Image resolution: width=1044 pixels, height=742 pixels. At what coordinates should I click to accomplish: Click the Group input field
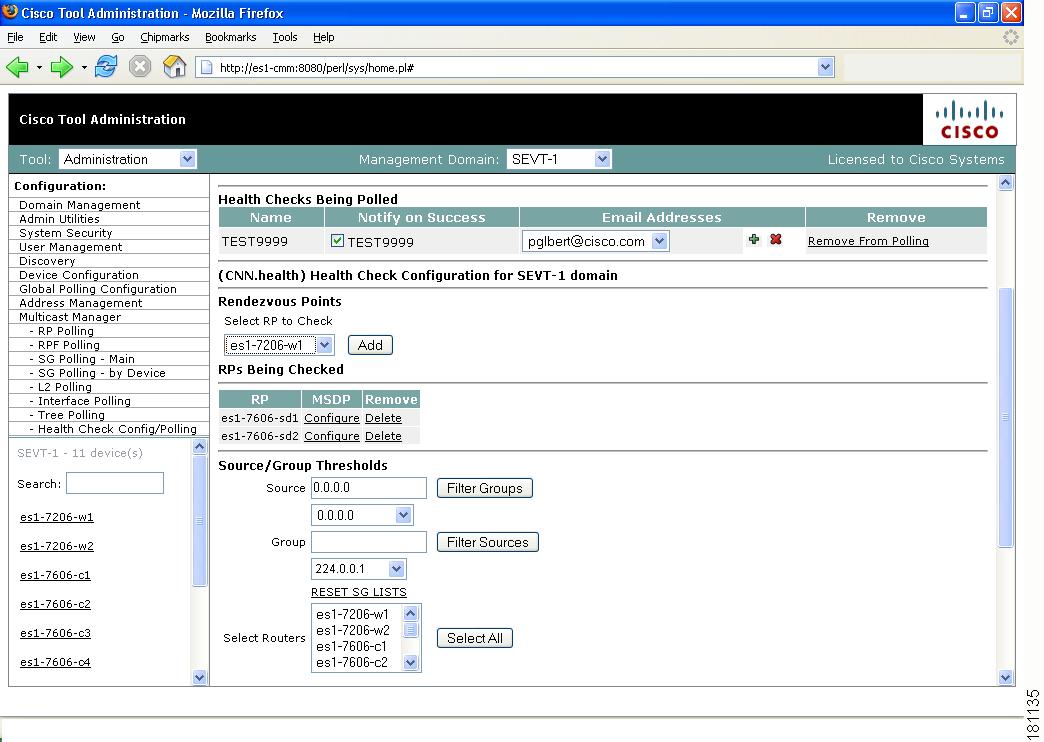(369, 542)
